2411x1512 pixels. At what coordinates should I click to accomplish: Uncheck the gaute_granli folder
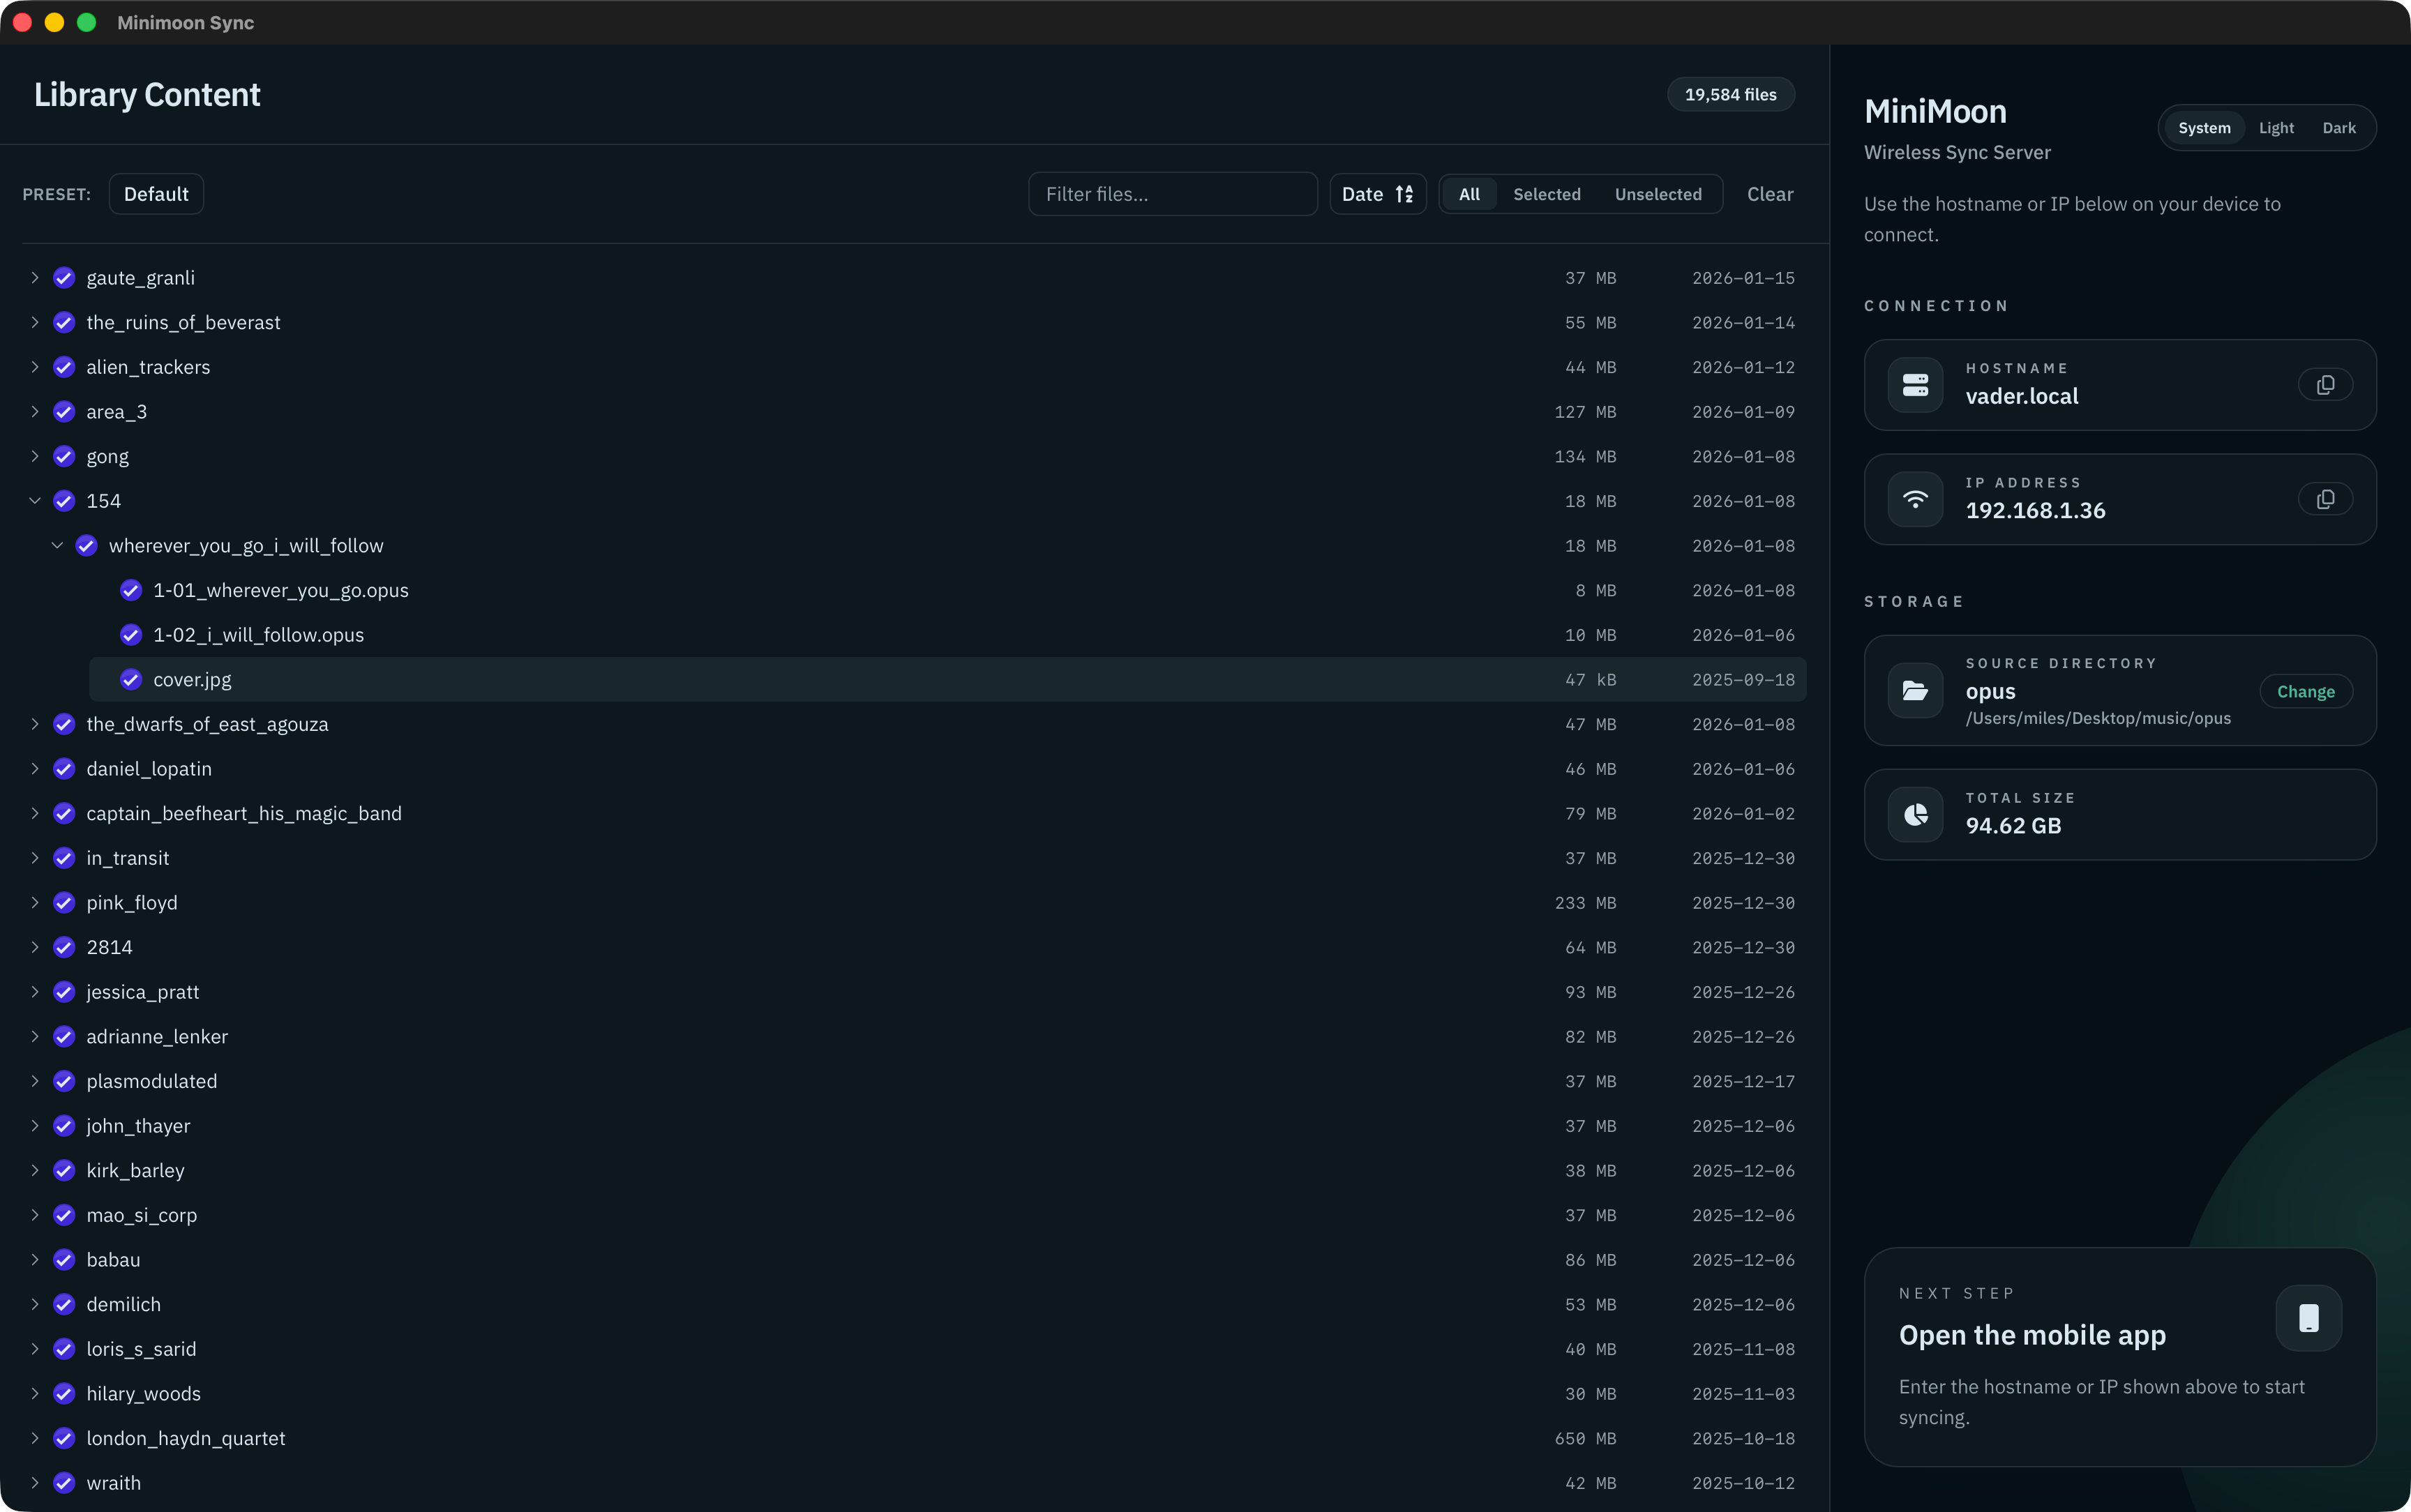pos(63,278)
